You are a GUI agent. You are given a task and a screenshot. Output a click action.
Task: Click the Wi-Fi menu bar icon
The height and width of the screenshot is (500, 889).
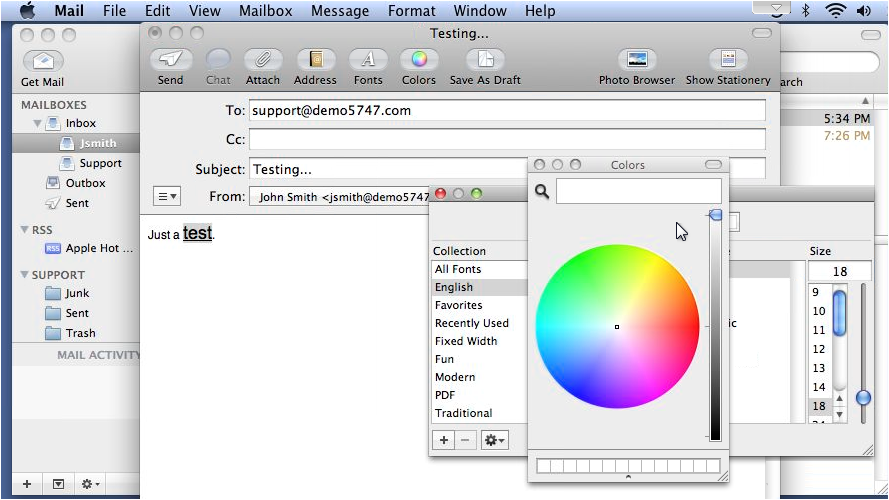(835, 10)
